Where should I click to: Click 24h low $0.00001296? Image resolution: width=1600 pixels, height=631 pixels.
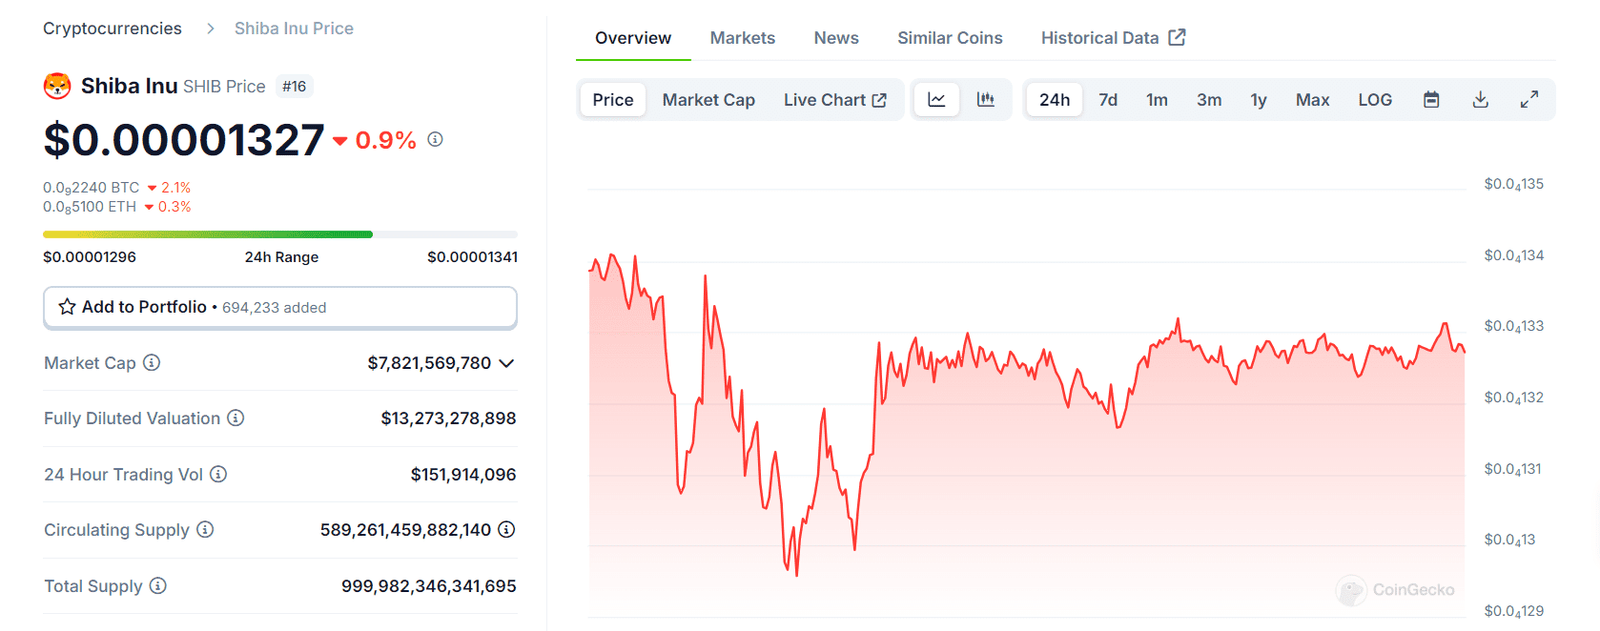89,257
